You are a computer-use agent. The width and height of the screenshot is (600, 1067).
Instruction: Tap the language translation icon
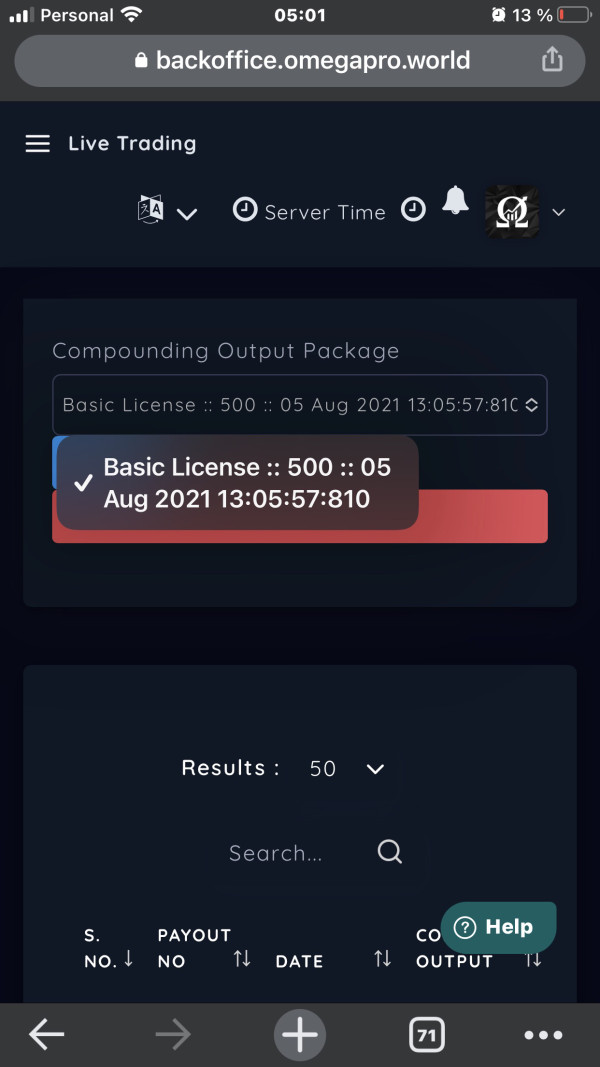[x=150, y=209]
